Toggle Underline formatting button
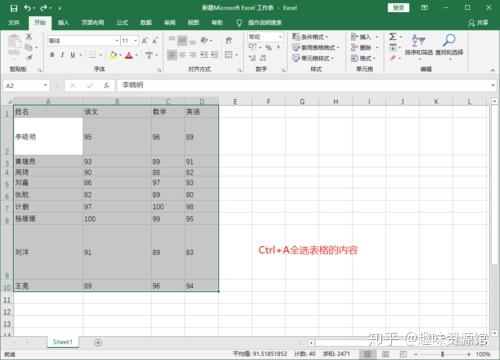This screenshot has height=360, width=500. coord(73,55)
